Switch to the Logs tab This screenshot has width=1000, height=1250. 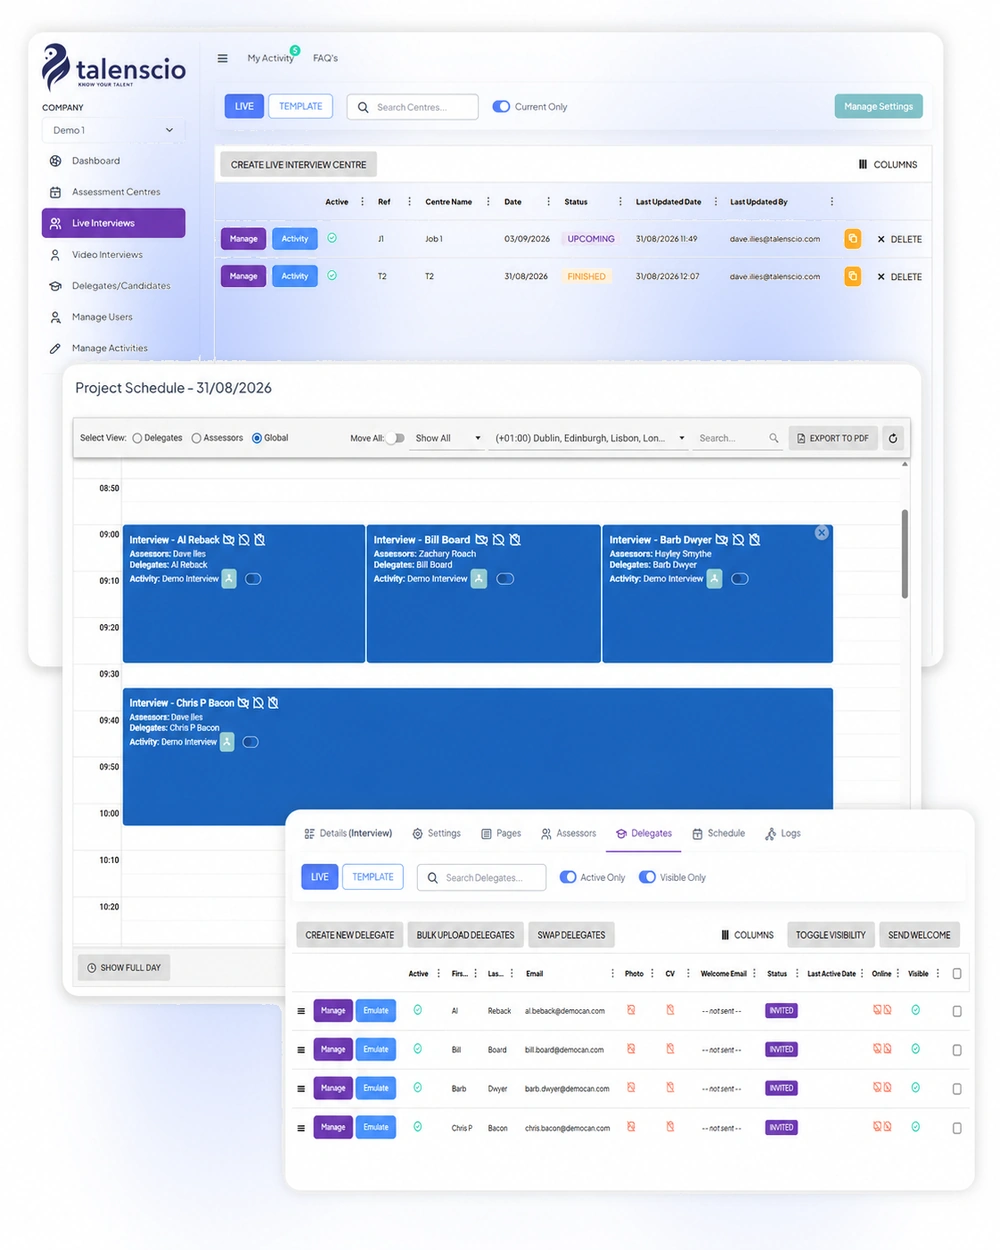tap(783, 833)
